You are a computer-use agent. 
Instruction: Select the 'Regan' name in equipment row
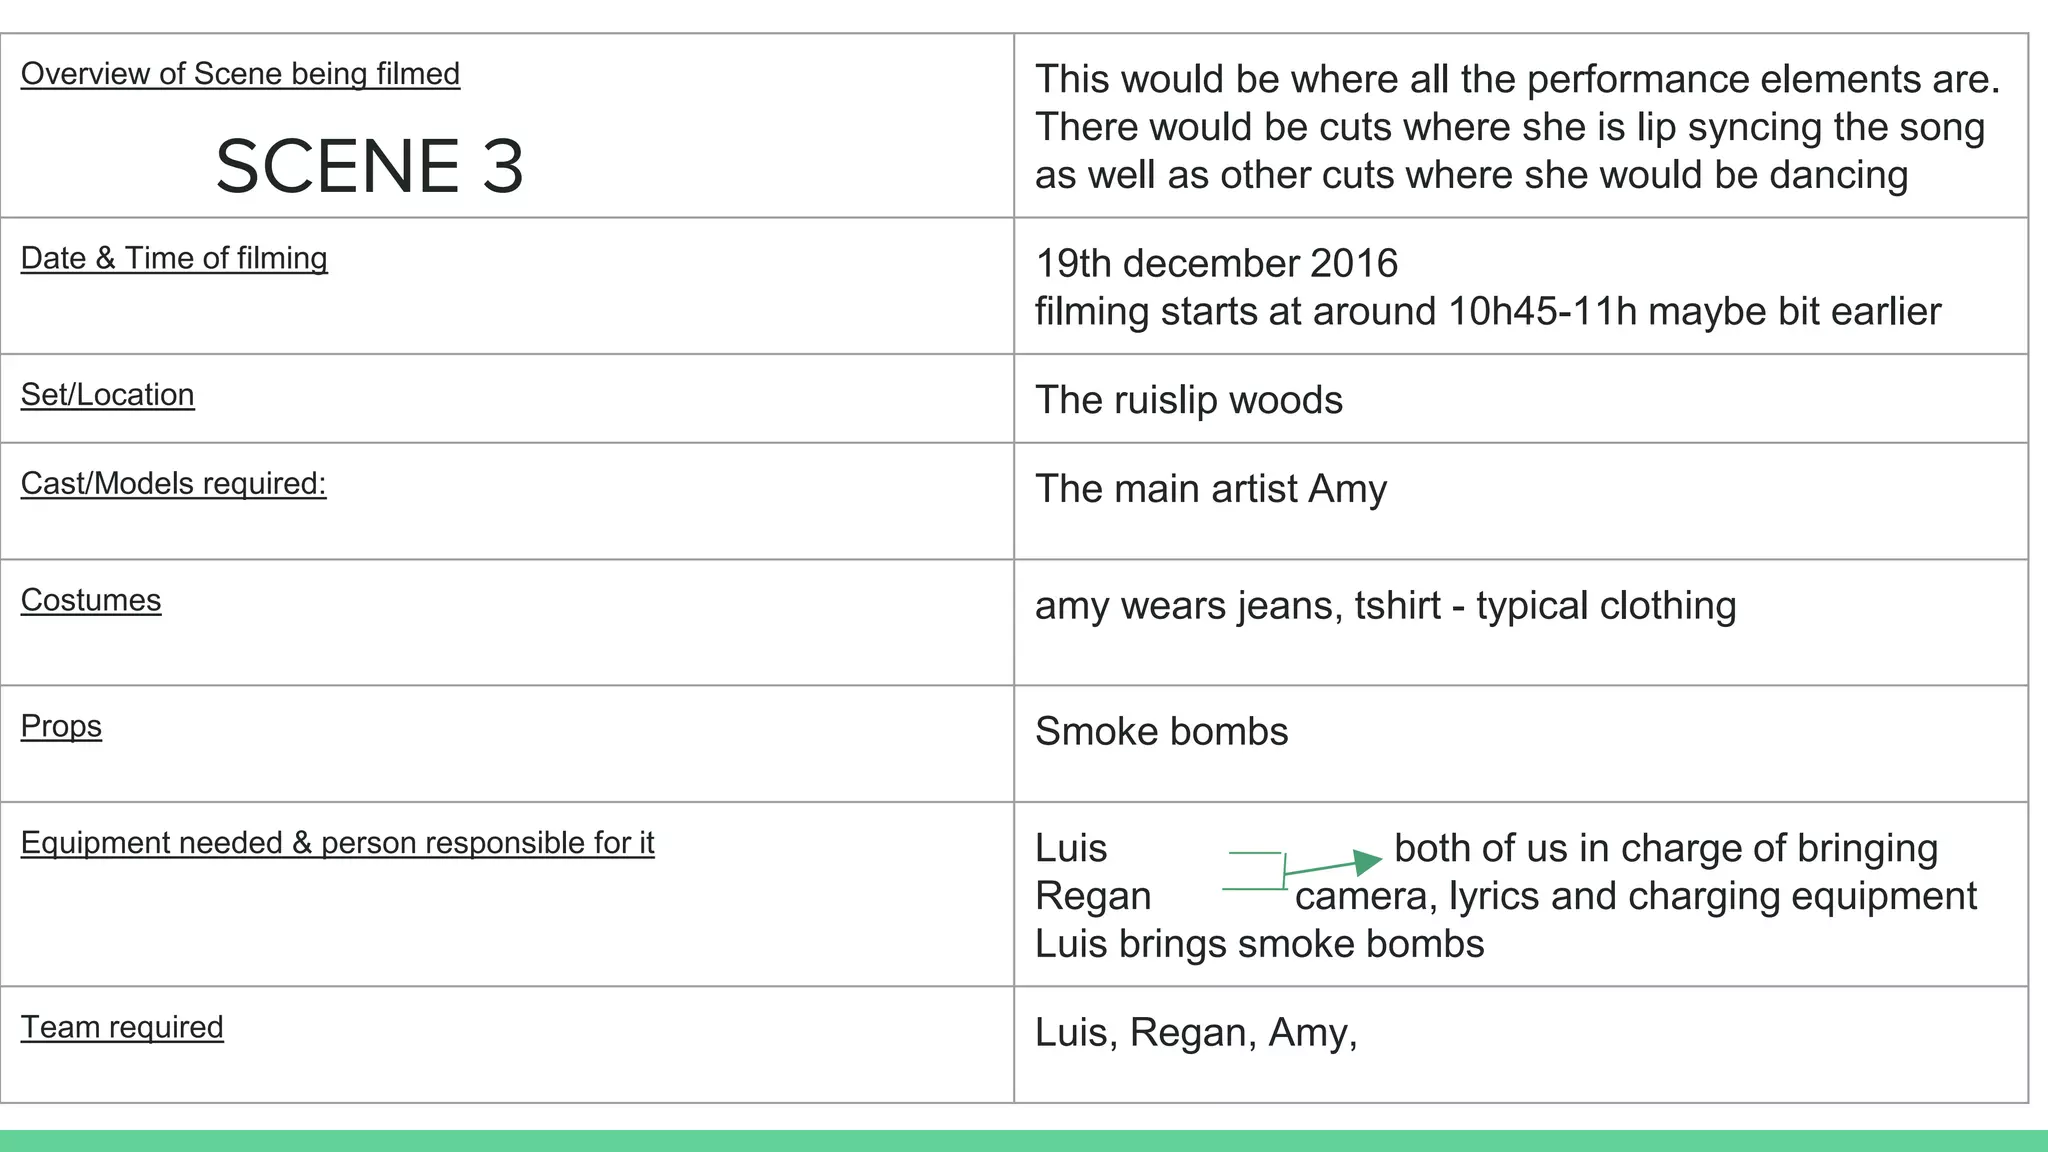tap(1093, 896)
